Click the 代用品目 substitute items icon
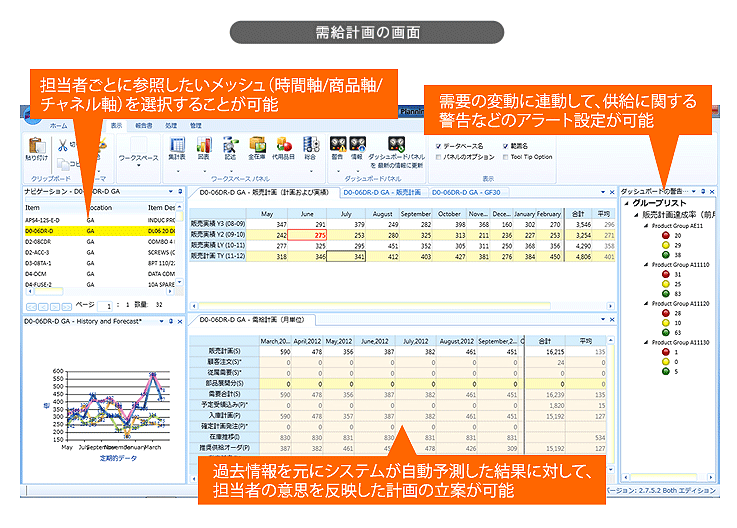 [x=284, y=149]
